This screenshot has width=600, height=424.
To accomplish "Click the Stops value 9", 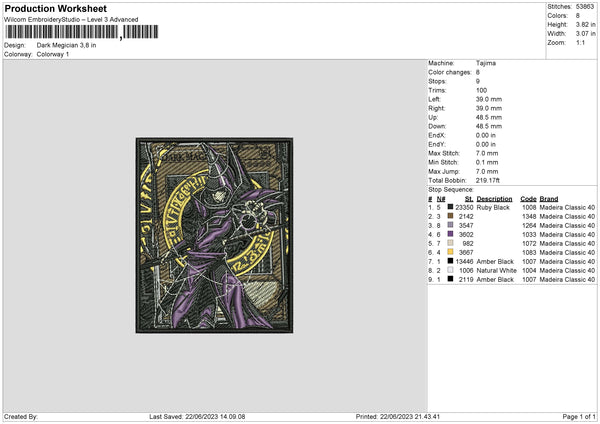I will 478,81.
